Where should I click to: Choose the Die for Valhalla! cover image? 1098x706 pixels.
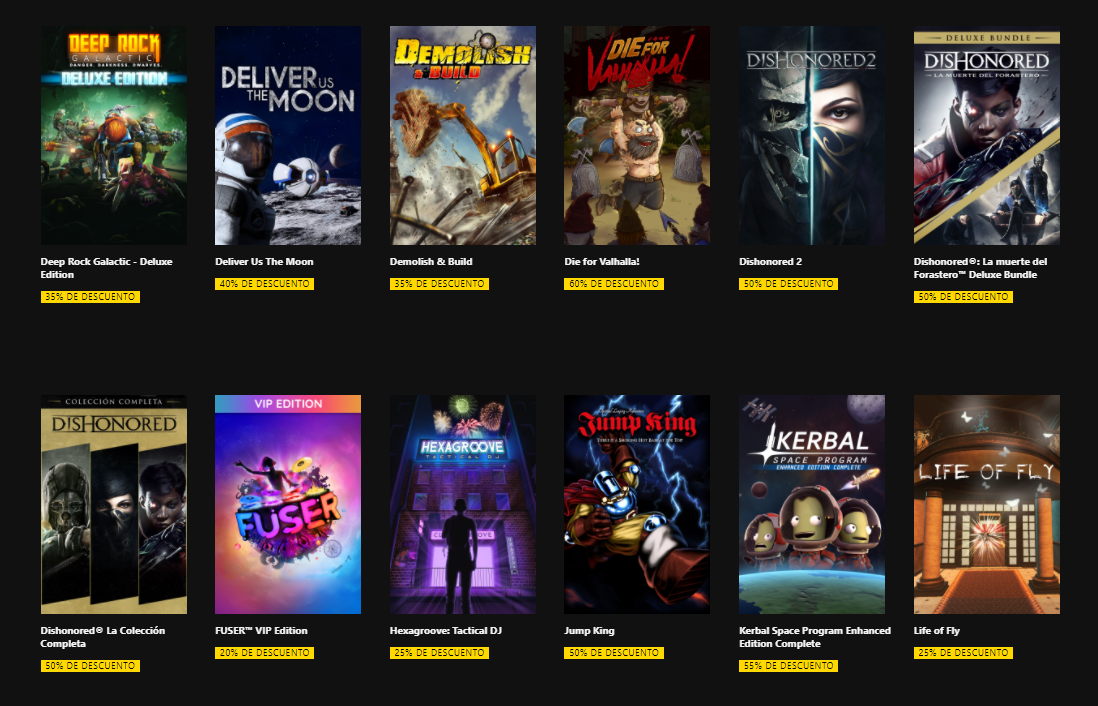click(637, 135)
